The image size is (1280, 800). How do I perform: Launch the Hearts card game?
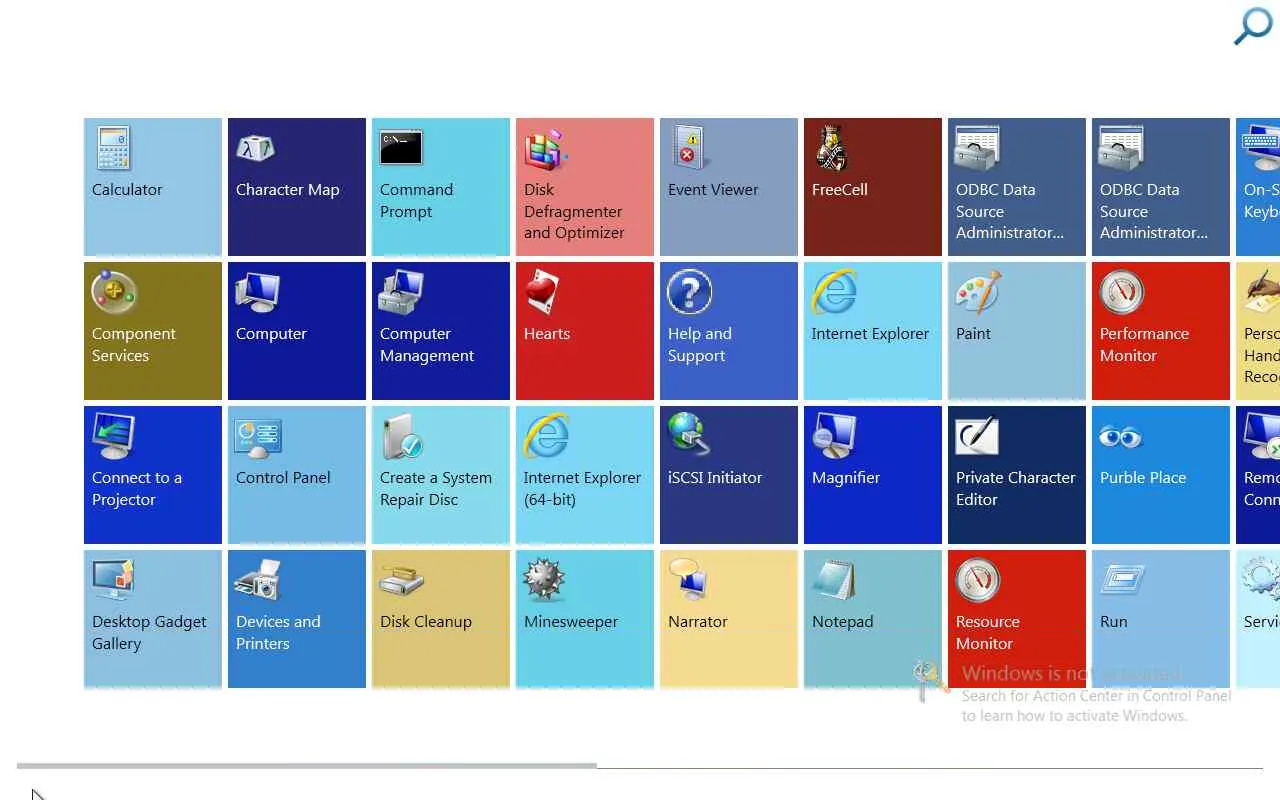(x=585, y=331)
